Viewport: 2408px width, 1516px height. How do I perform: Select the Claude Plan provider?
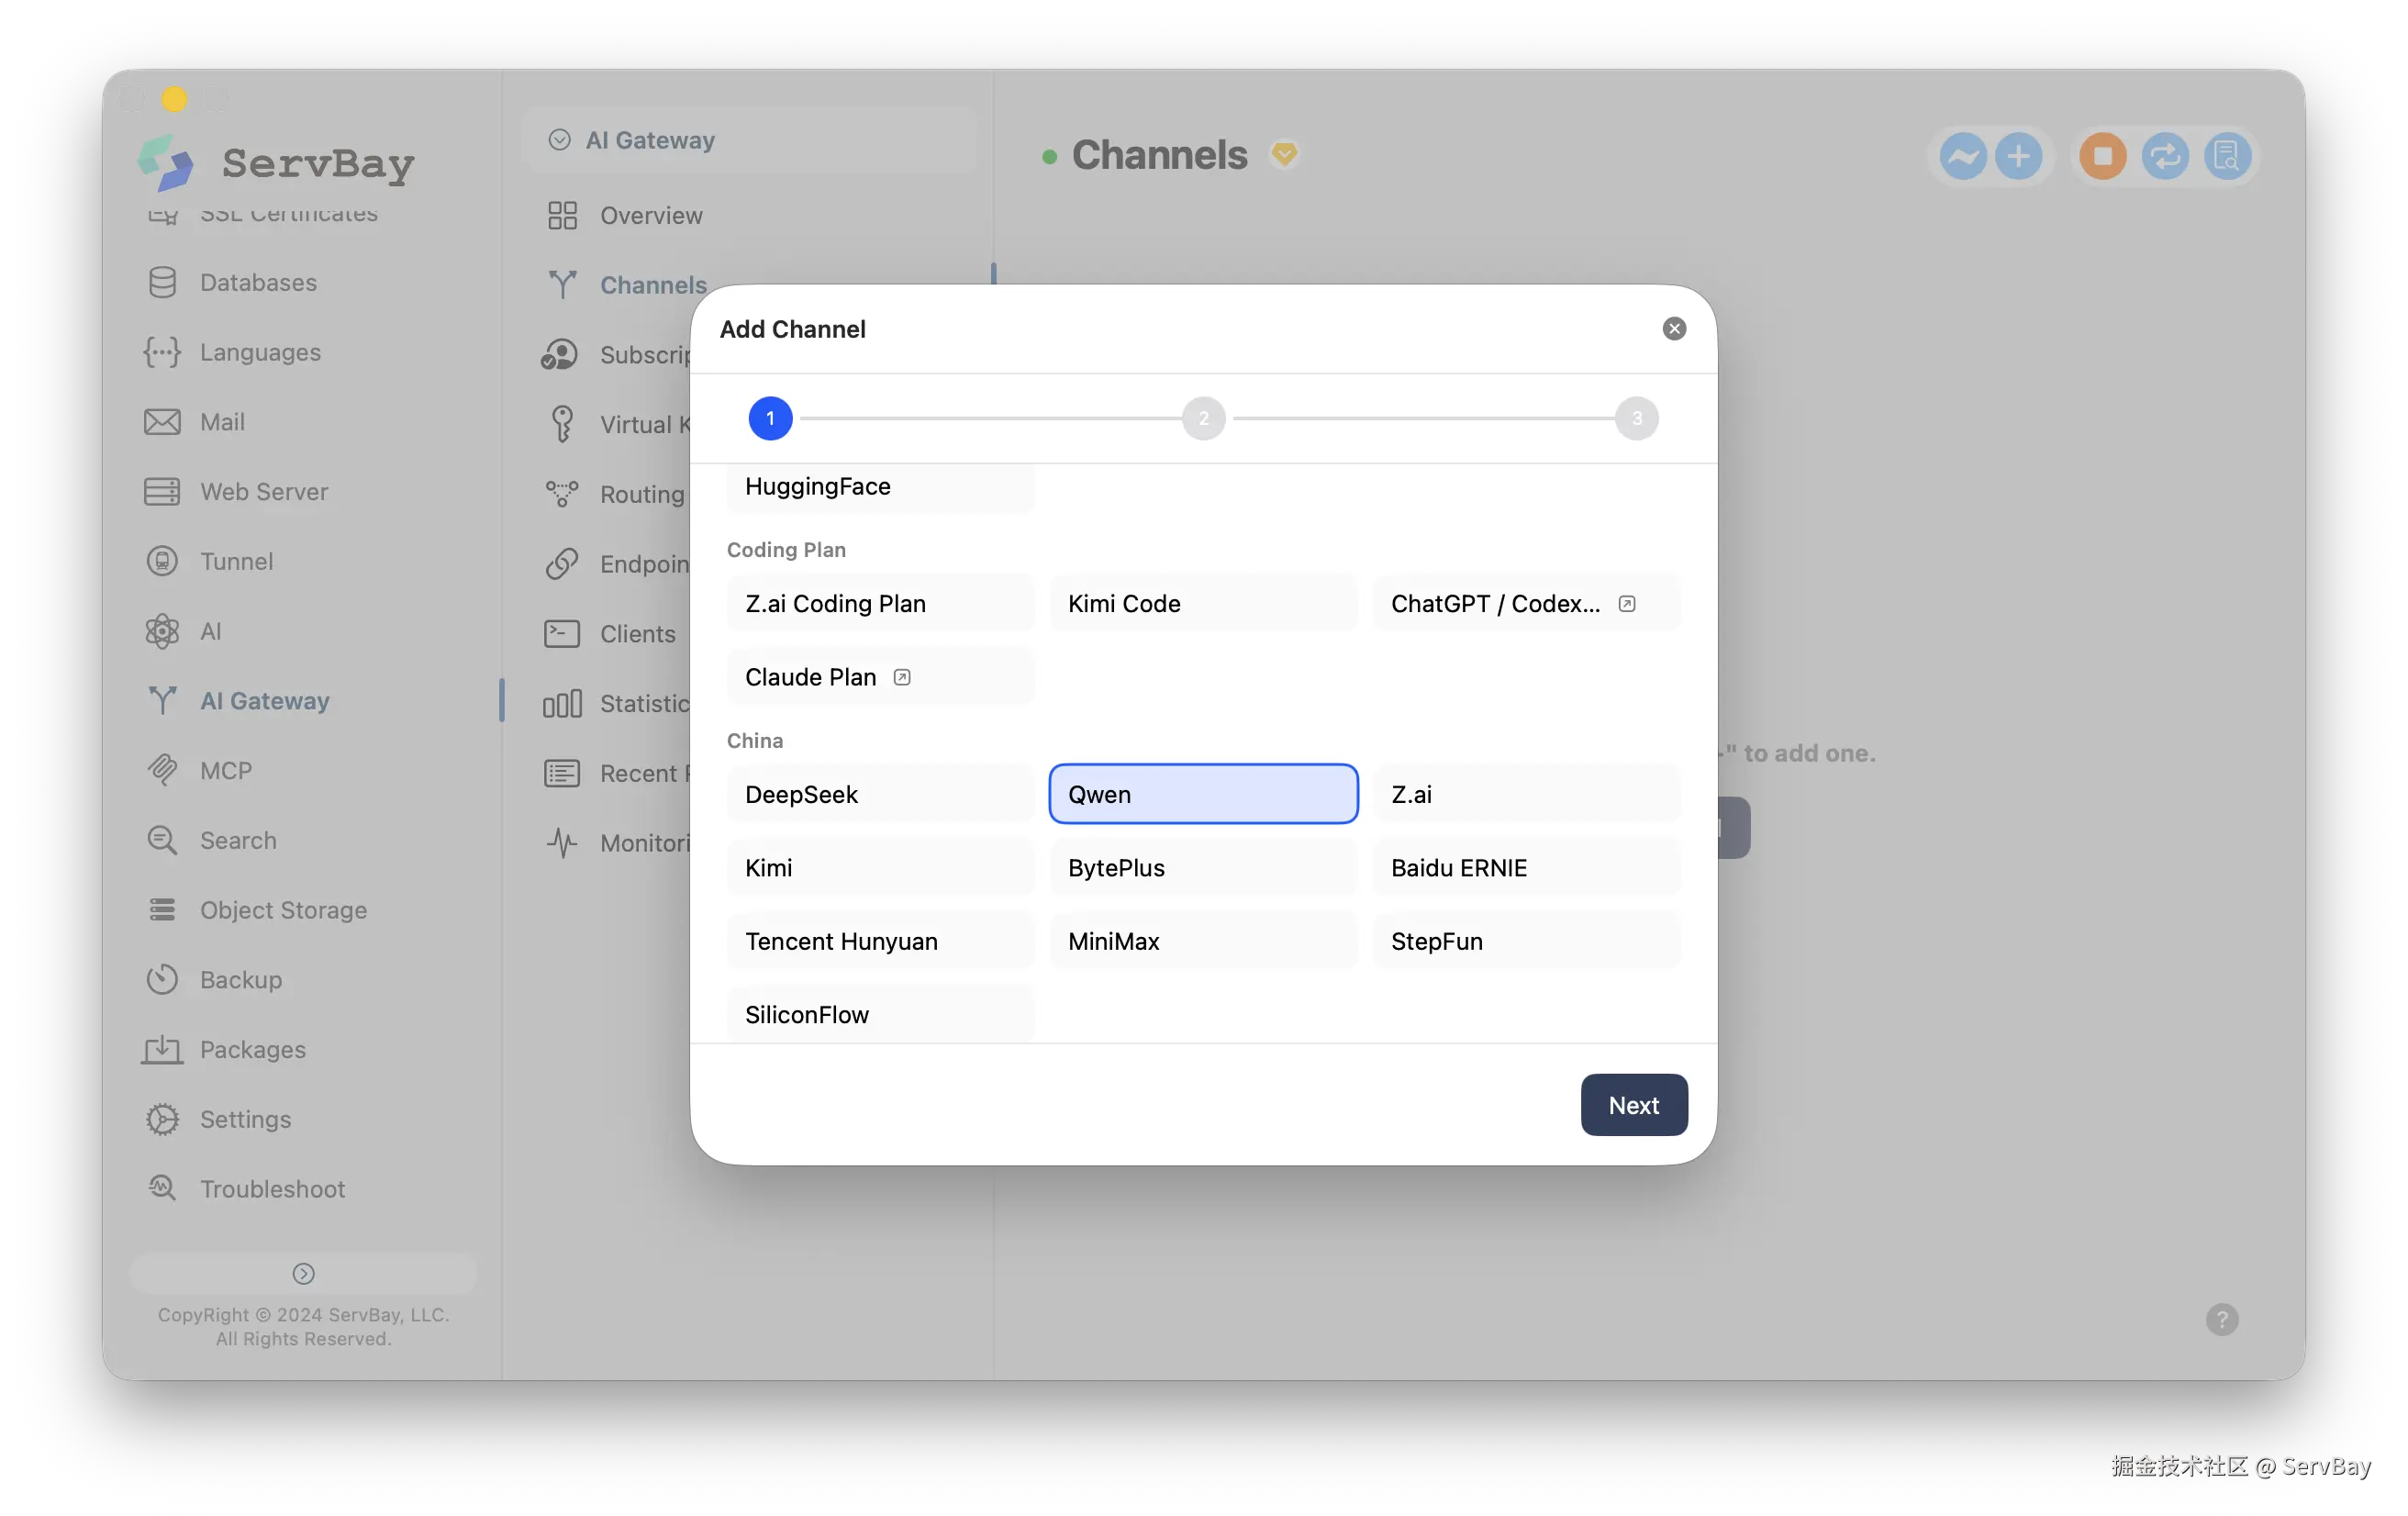[x=880, y=677]
